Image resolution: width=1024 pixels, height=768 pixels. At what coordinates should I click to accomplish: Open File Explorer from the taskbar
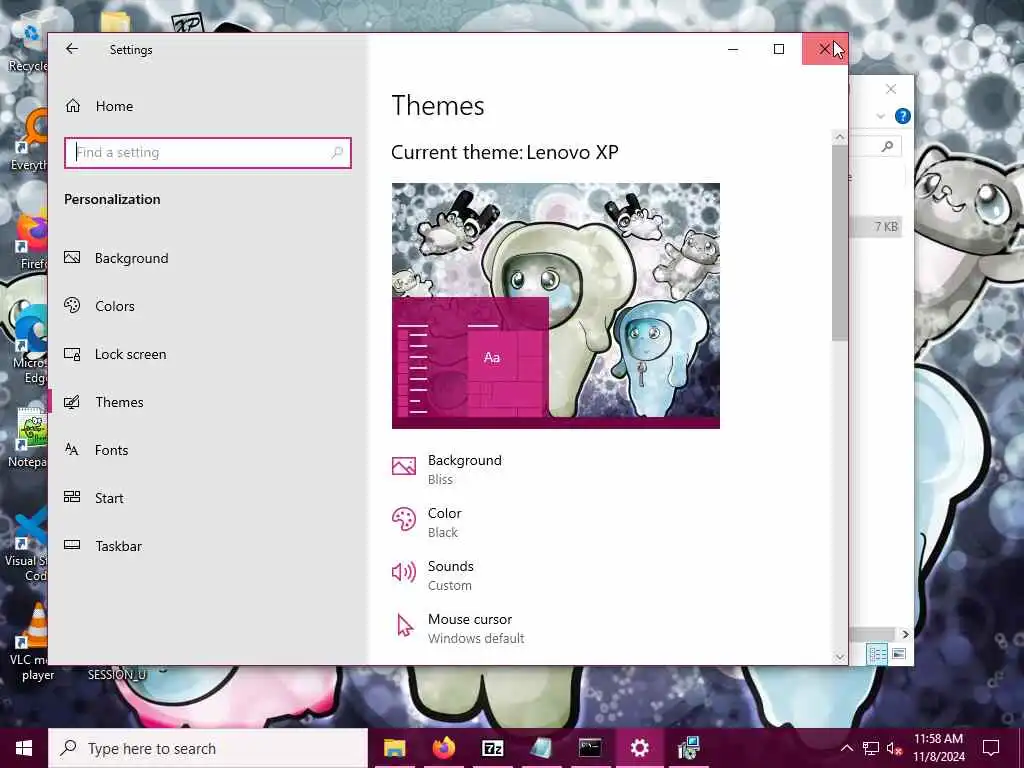click(x=394, y=748)
